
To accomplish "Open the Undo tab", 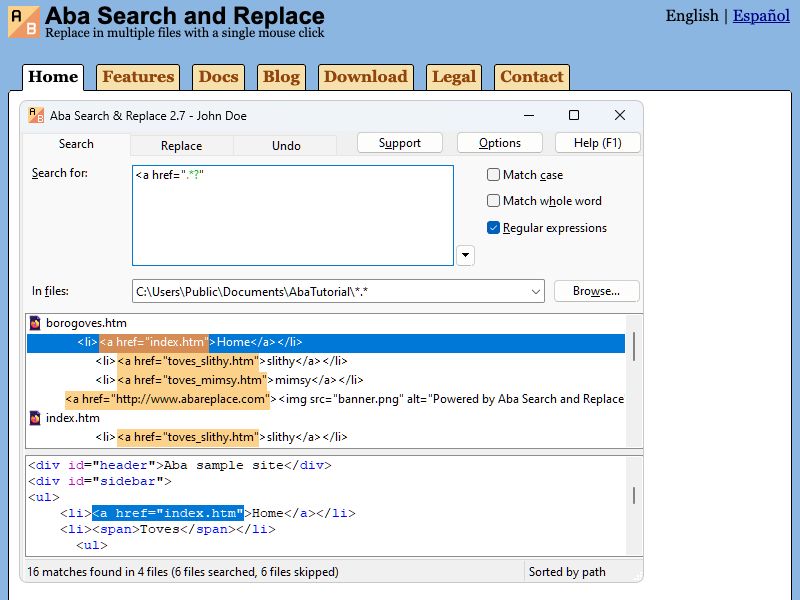I will click(x=286, y=145).
